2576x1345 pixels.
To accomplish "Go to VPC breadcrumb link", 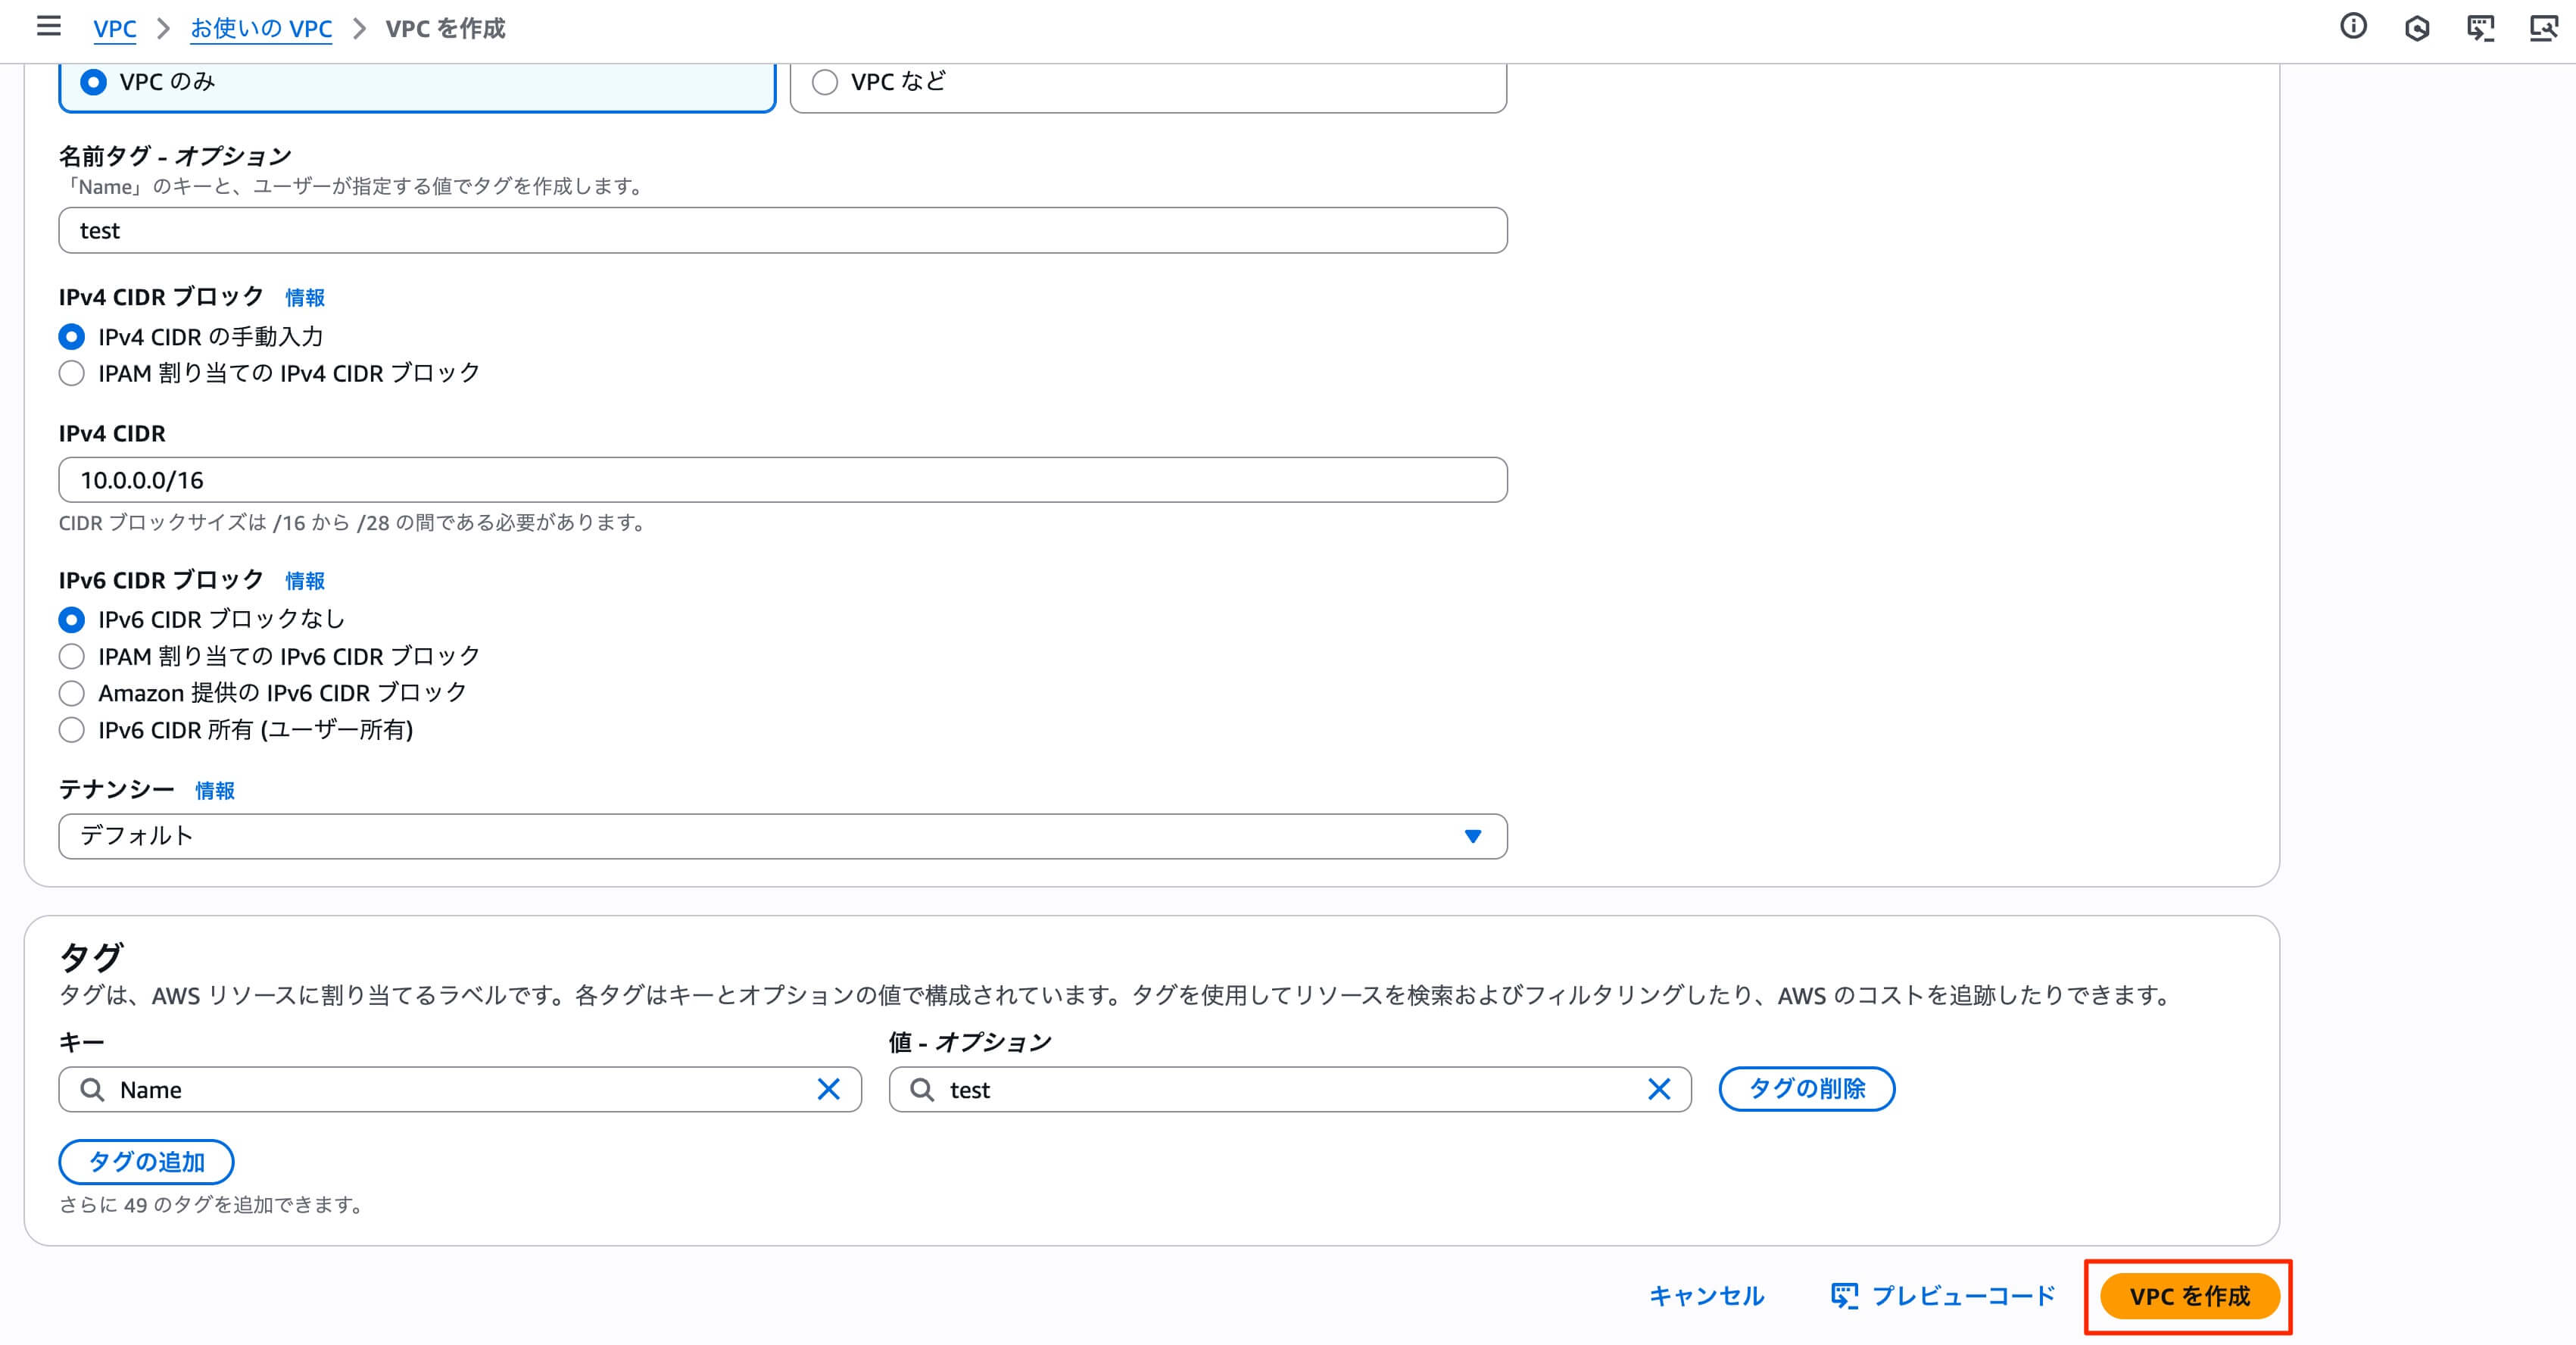I will pyautogui.click(x=114, y=28).
